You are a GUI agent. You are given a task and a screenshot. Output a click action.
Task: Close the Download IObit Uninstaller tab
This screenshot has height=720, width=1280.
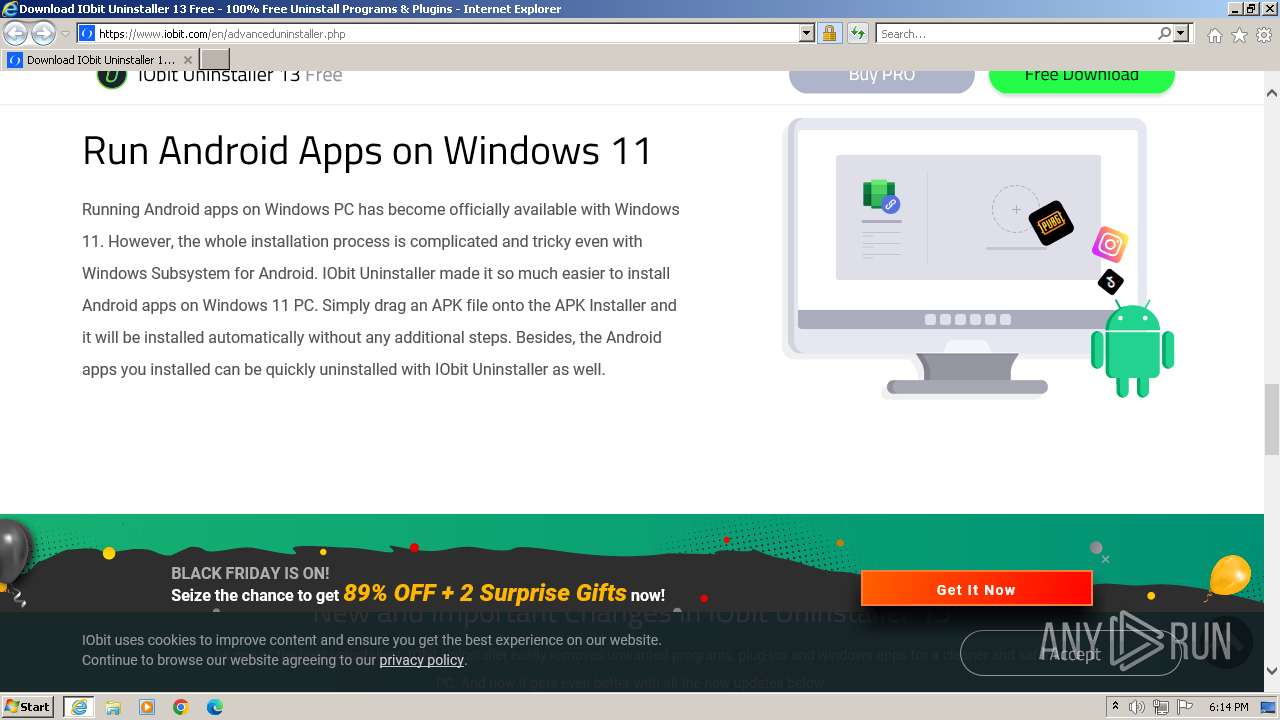(187, 60)
